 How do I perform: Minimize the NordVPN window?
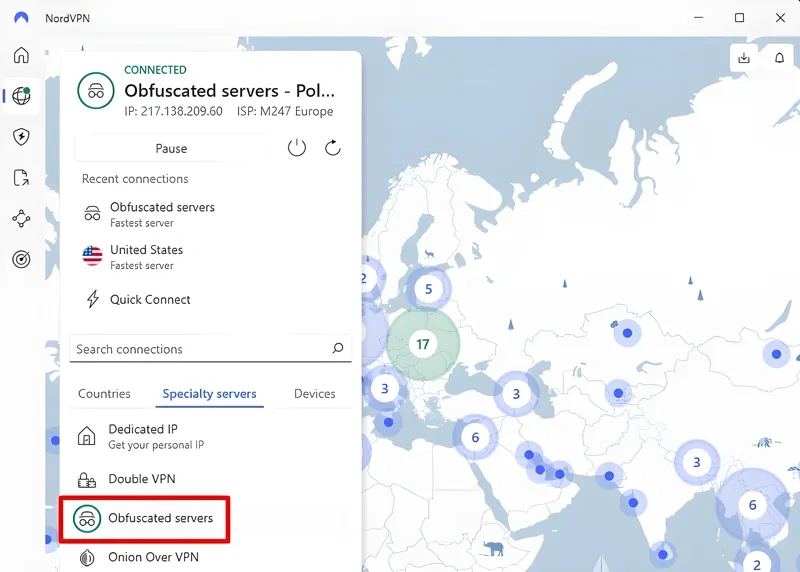click(698, 18)
